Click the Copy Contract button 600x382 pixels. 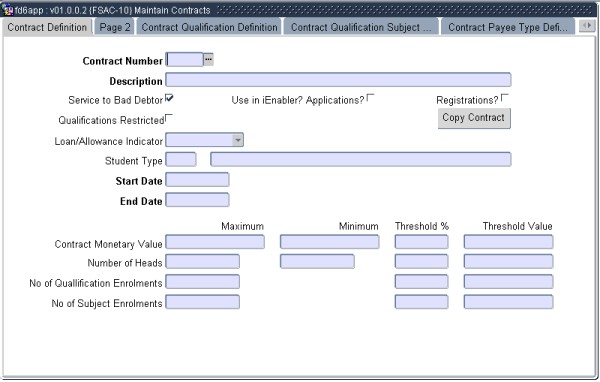(x=474, y=118)
